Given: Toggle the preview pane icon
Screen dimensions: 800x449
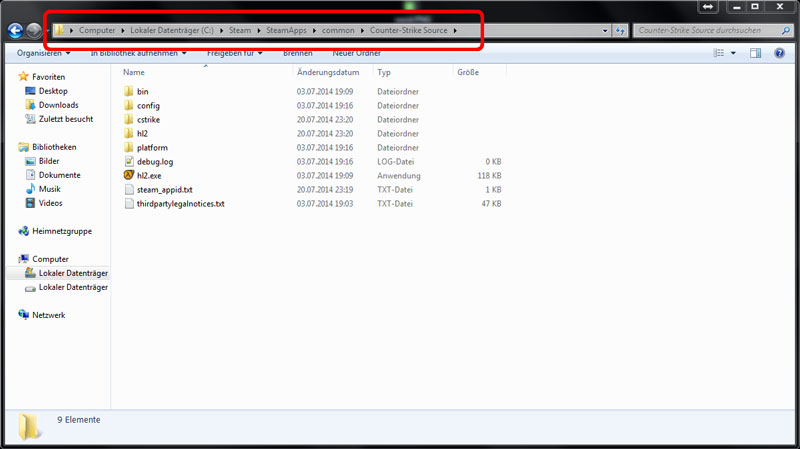Looking at the screenshot, I should [x=756, y=53].
